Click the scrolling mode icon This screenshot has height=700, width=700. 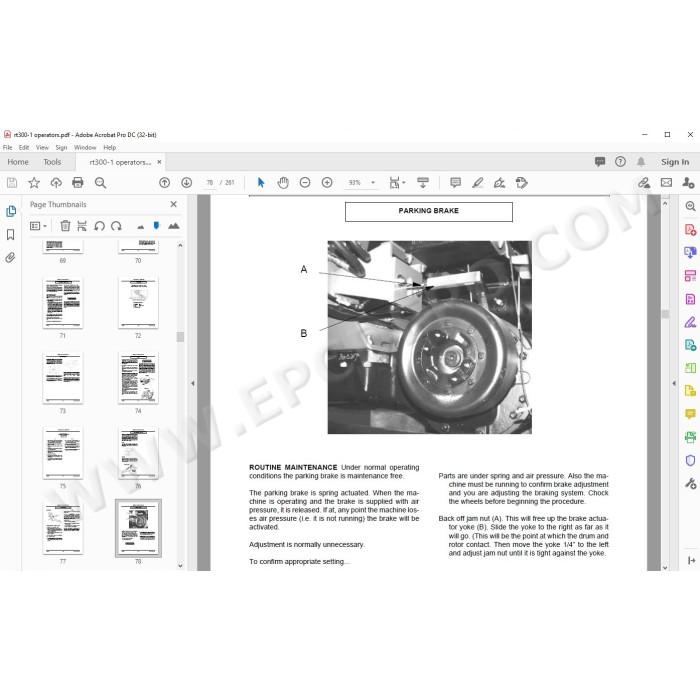(423, 183)
